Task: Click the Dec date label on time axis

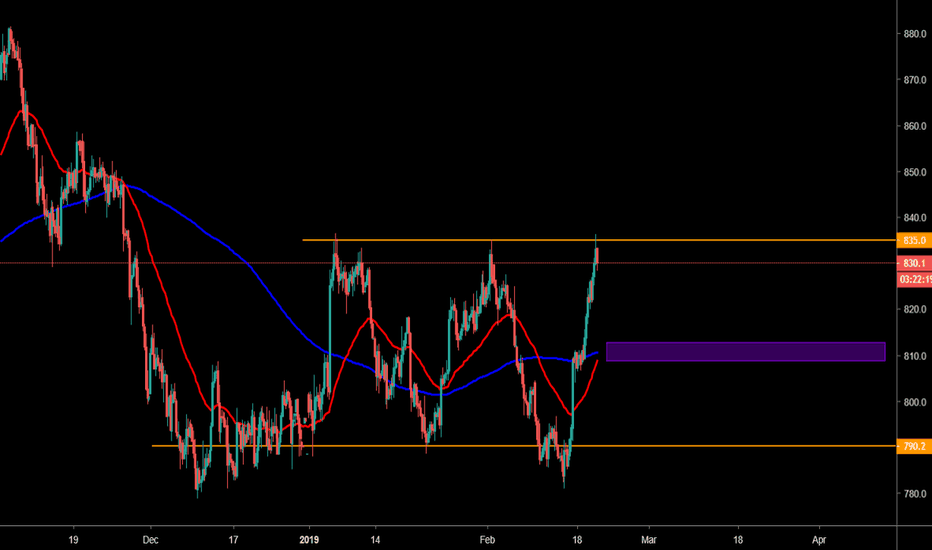Action: (151, 540)
